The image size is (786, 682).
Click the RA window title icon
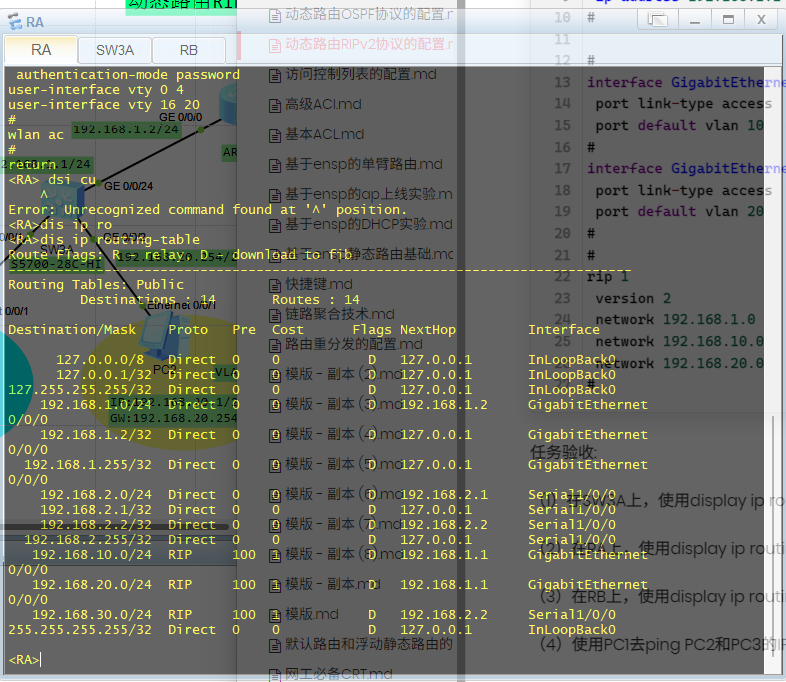(x=15, y=22)
